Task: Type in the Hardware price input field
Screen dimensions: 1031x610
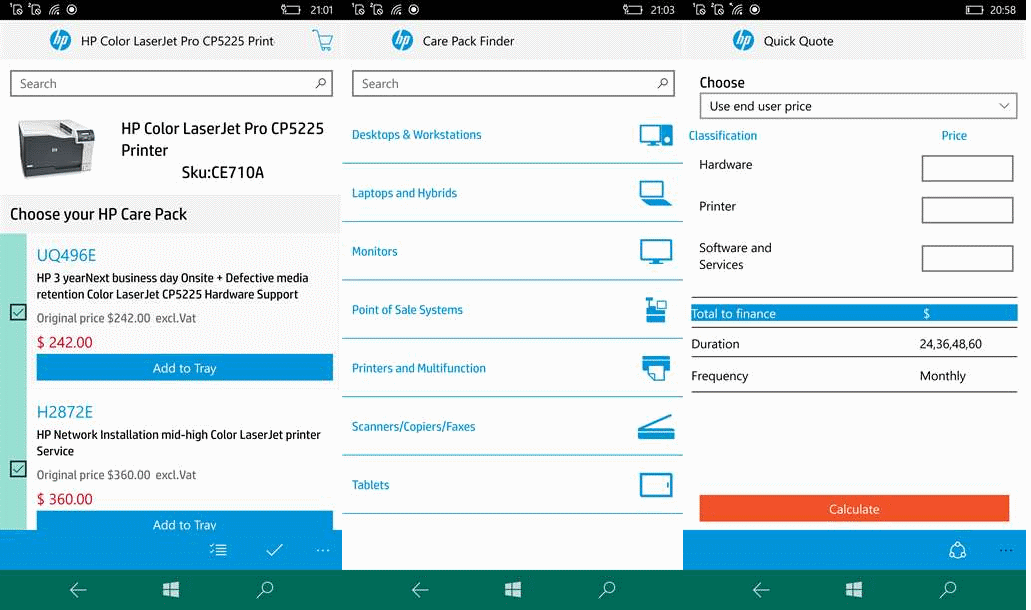Action: point(966,168)
